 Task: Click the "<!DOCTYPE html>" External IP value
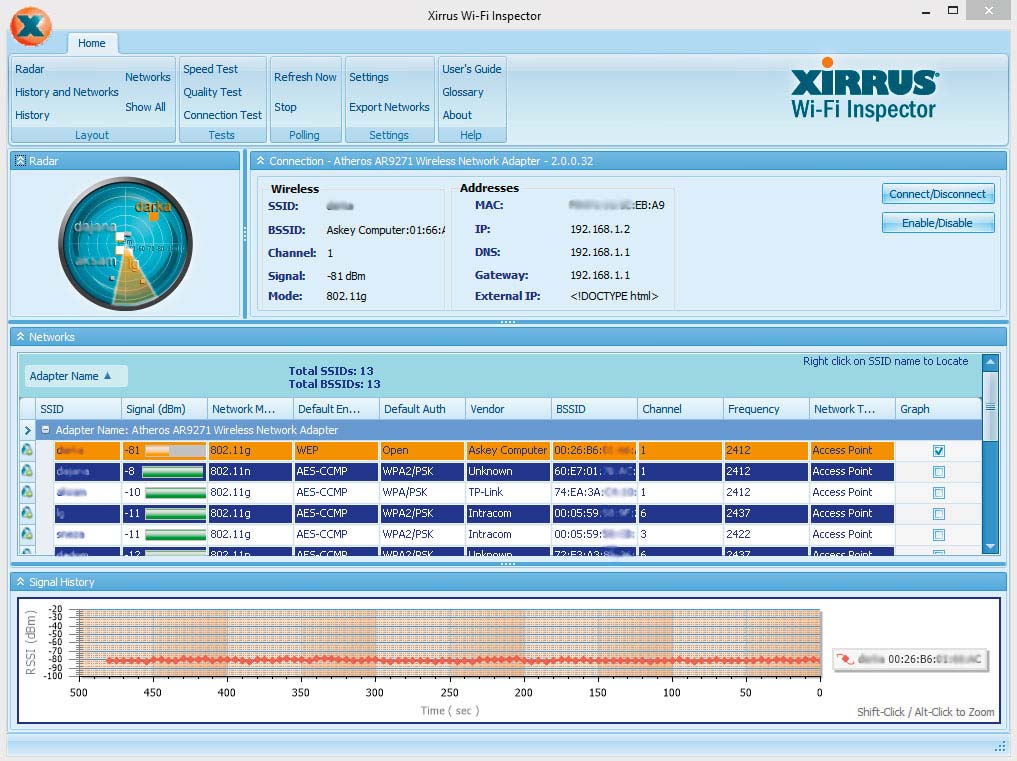point(614,296)
